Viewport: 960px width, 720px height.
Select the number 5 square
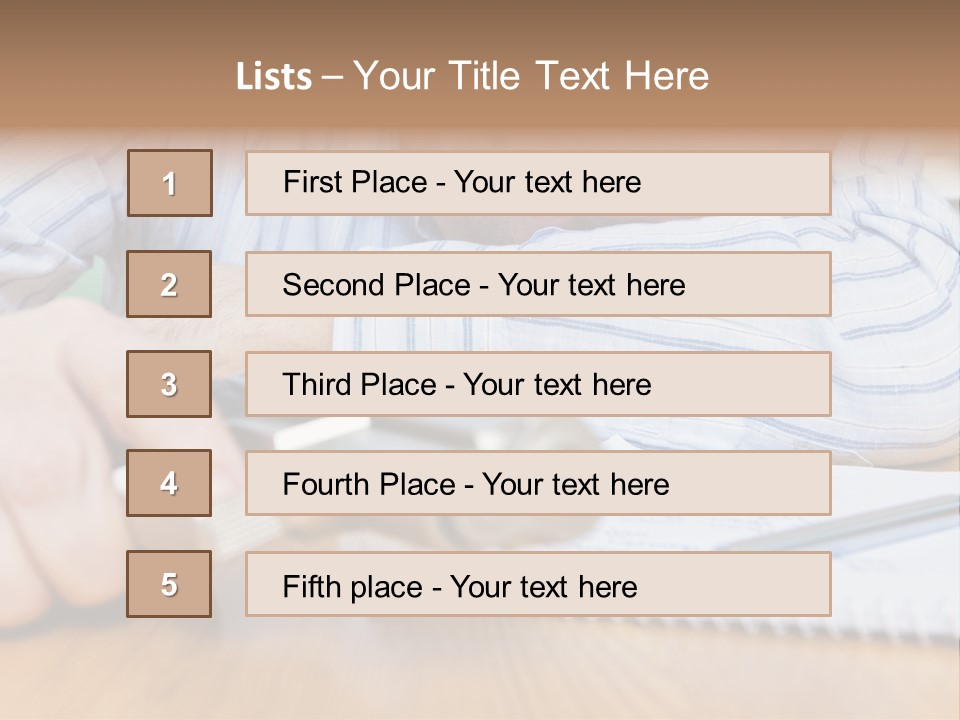(x=170, y=584)
